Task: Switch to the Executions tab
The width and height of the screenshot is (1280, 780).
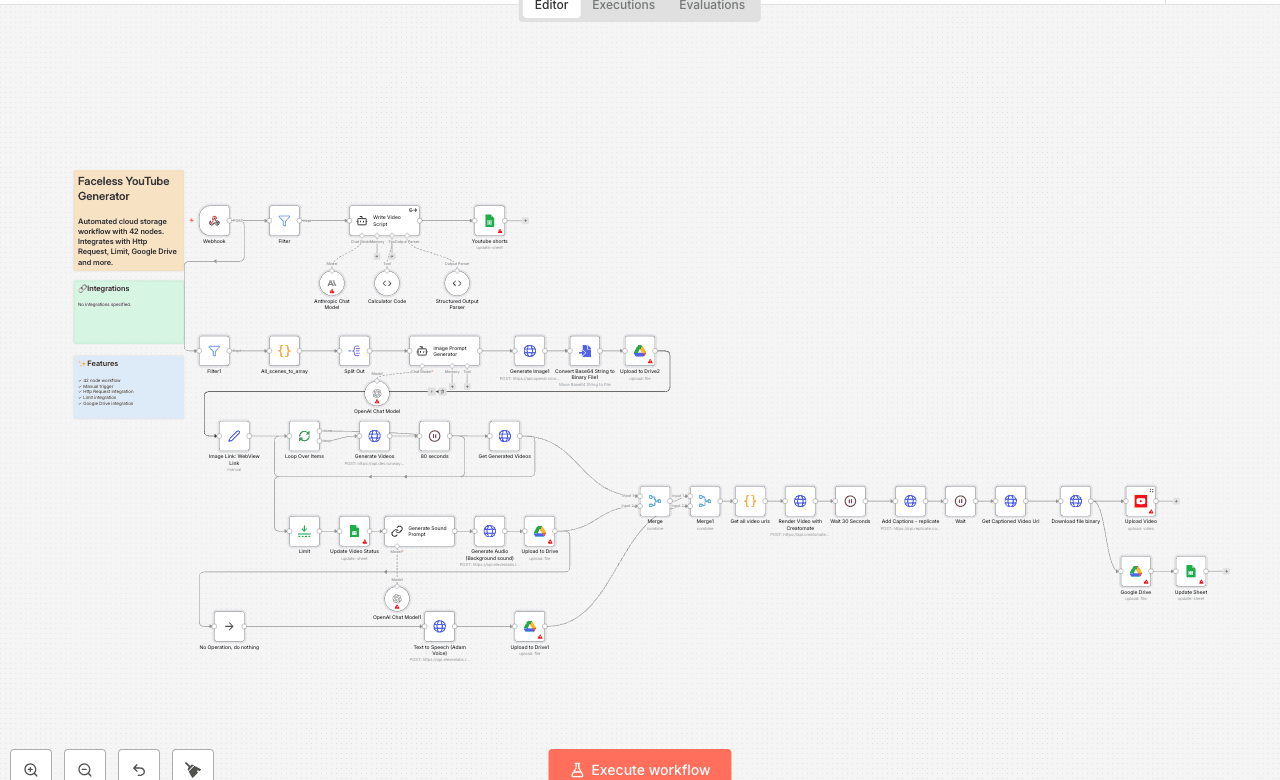Action: pyautogui.click(x=623, y=6)
